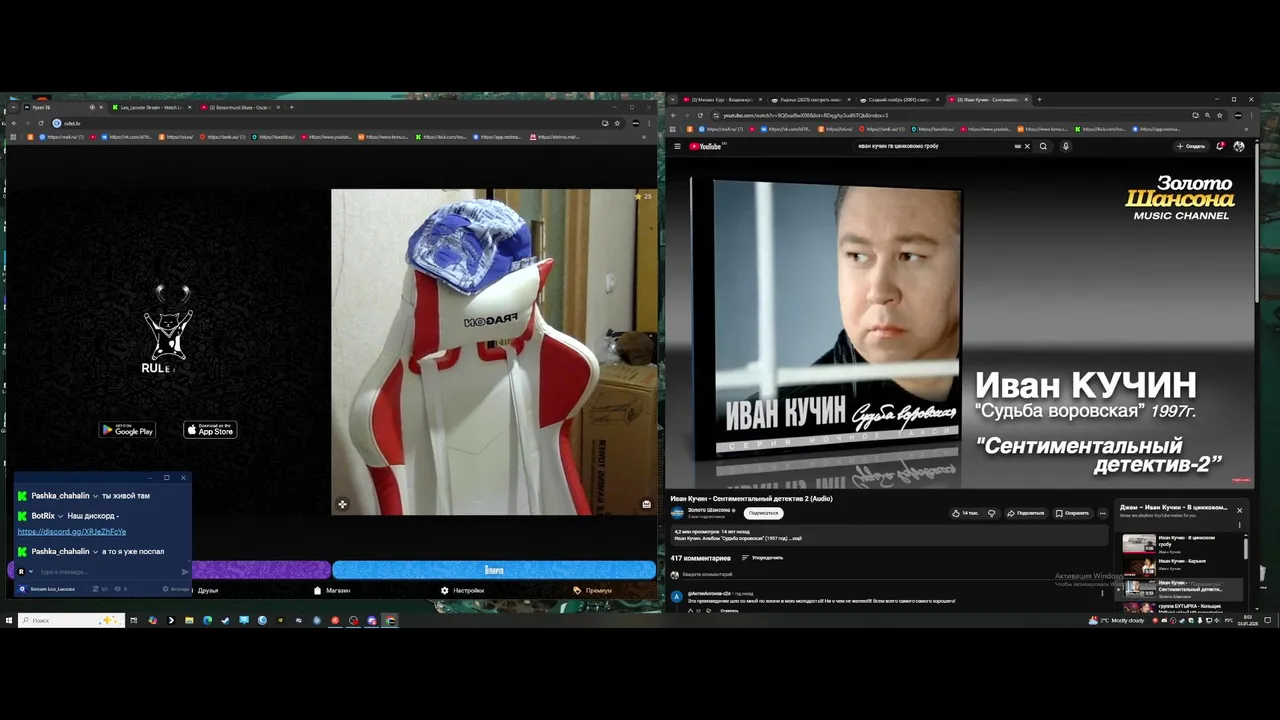Screen dimensions: 1280x720
Task: Select playlist video В цинковом гробу
Action: point(1180,544)
